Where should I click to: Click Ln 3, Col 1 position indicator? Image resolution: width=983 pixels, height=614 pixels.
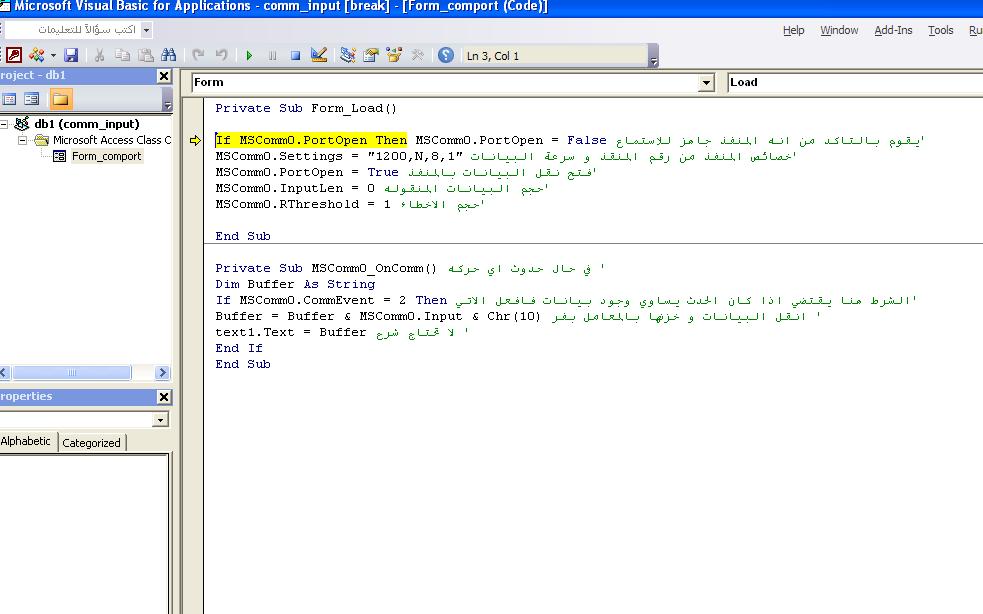[x=493, y=56]
